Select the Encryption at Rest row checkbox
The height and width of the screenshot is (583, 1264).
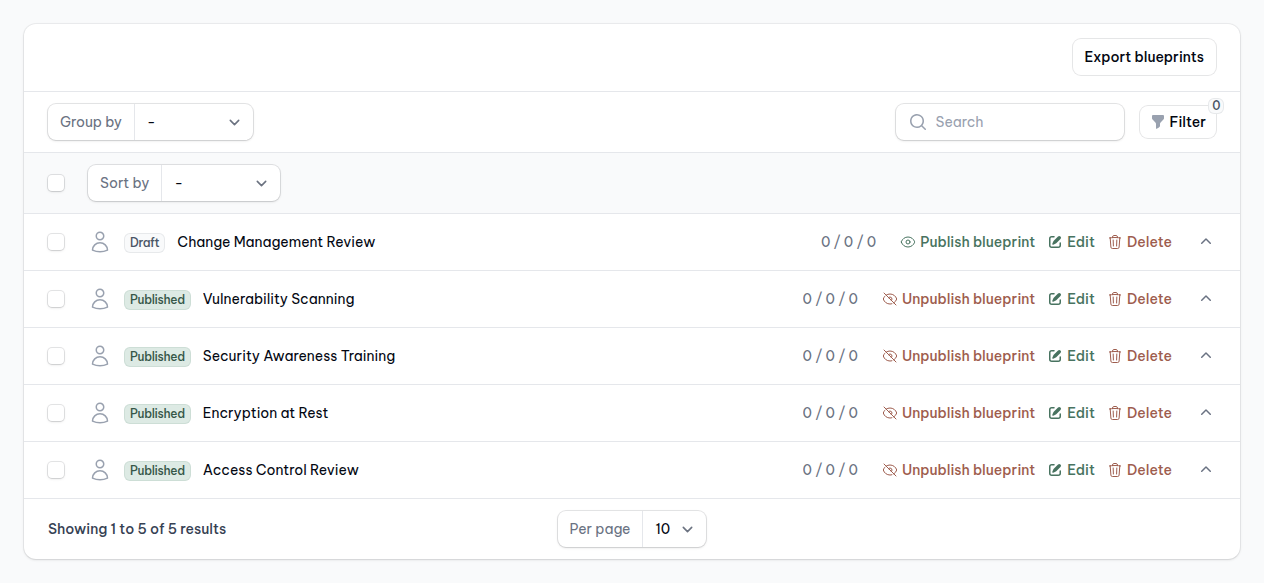(x=56, y=413)
